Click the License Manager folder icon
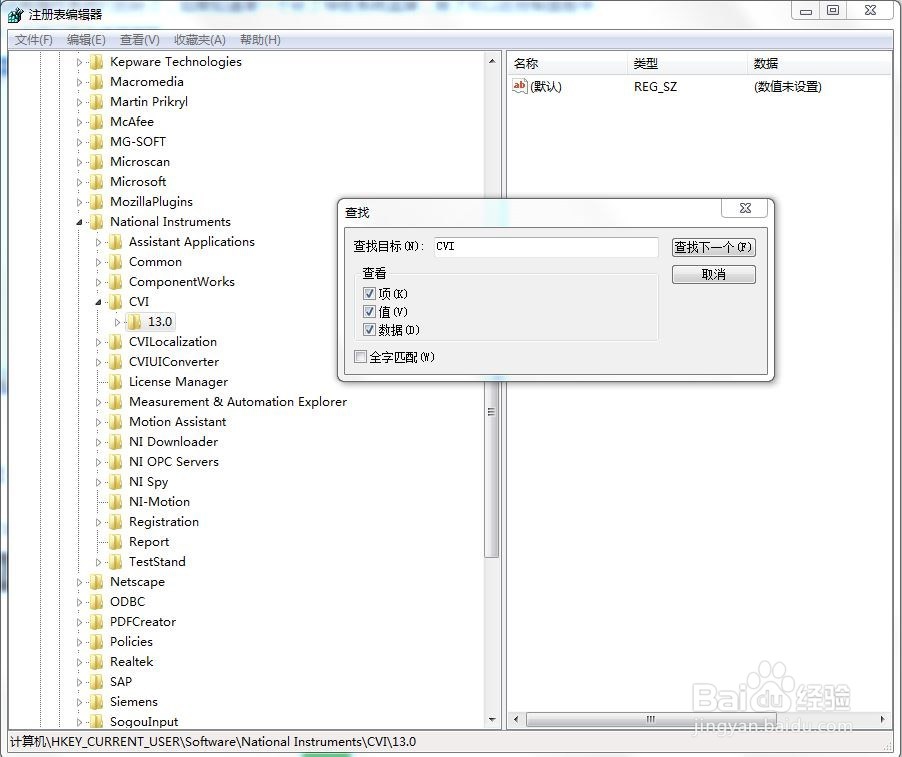The image size is (902, 757). click(116, 382)
